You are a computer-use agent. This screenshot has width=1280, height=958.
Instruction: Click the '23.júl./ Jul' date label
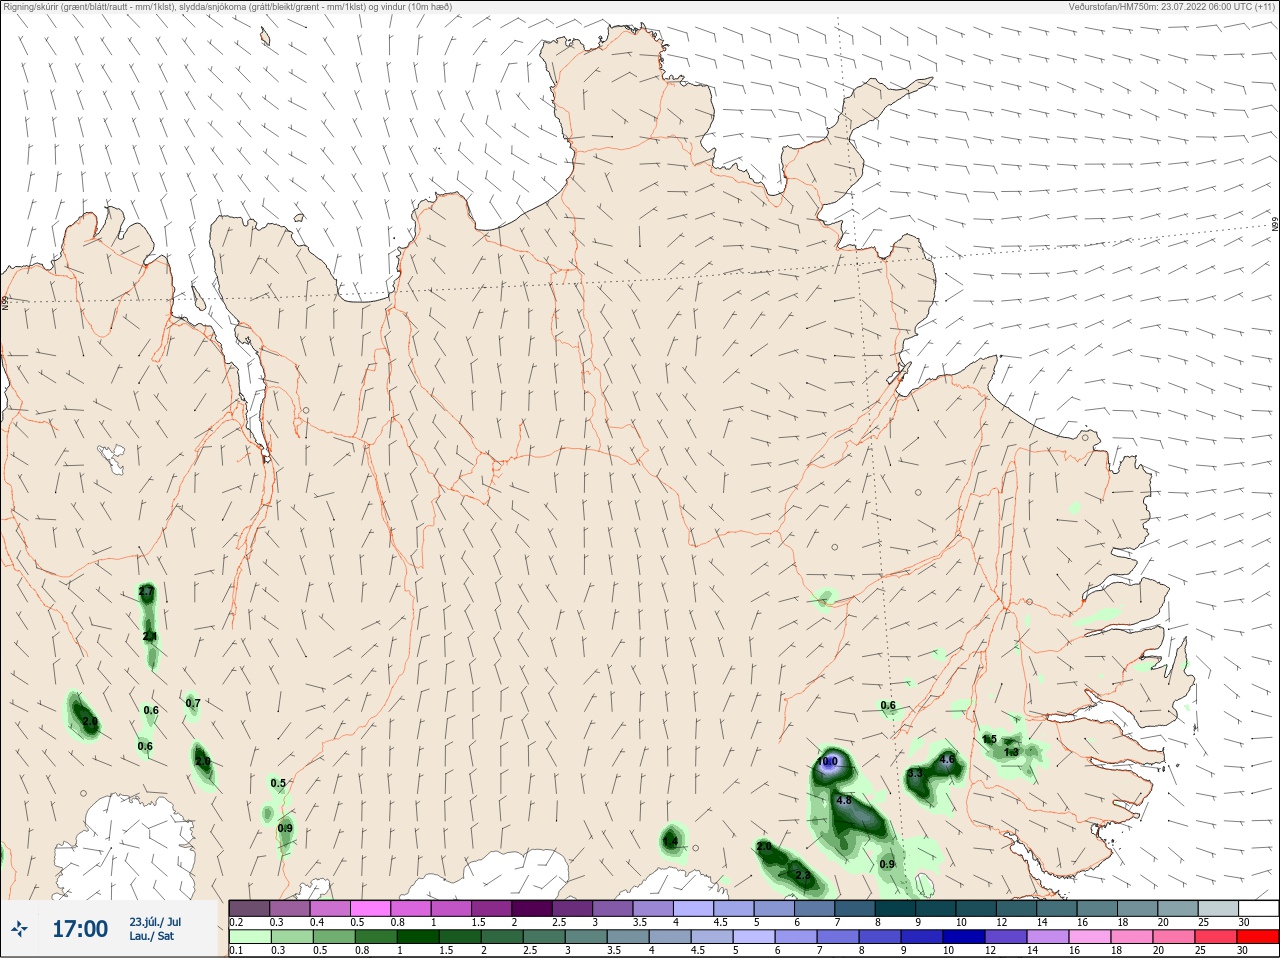click(x=155, y=922)
